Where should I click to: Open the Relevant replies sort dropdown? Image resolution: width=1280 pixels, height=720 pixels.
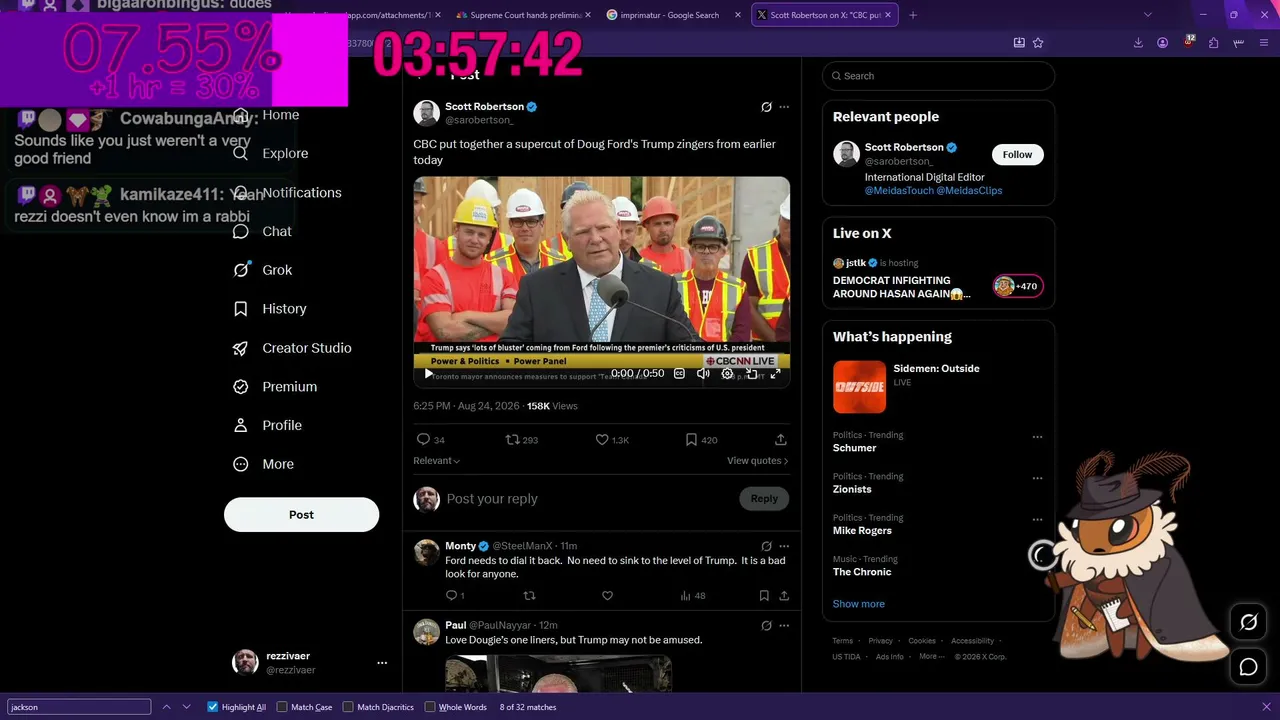(437, 461)
